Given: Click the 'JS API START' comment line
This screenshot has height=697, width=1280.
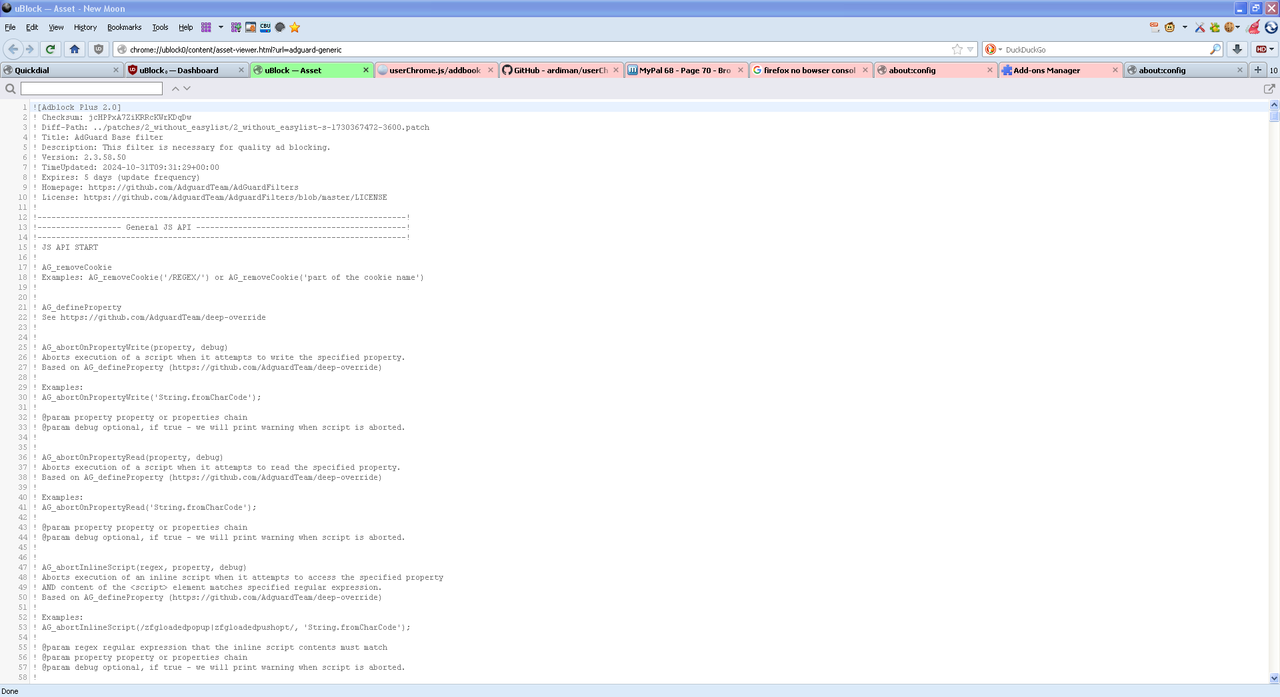Looking at the screenshot, I should (x=66, y=247).
